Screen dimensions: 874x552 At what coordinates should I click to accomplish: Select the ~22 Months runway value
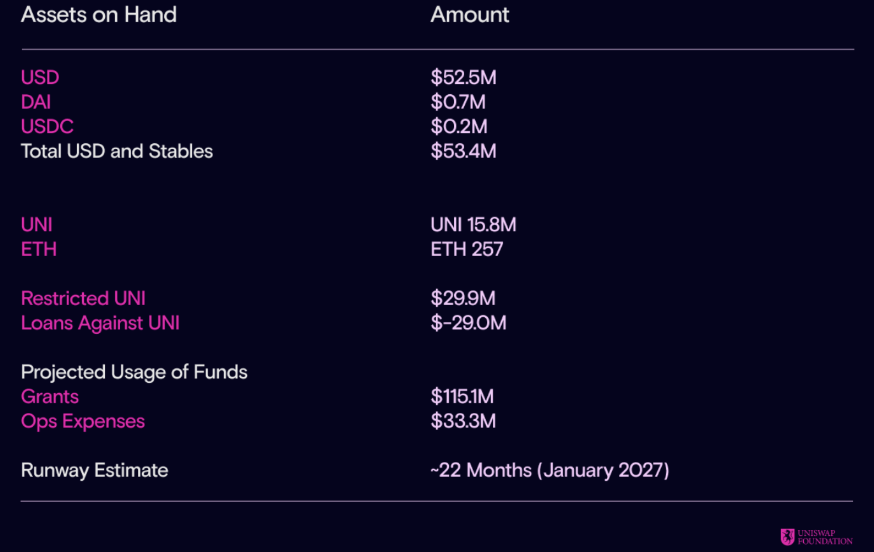(550, 470)
